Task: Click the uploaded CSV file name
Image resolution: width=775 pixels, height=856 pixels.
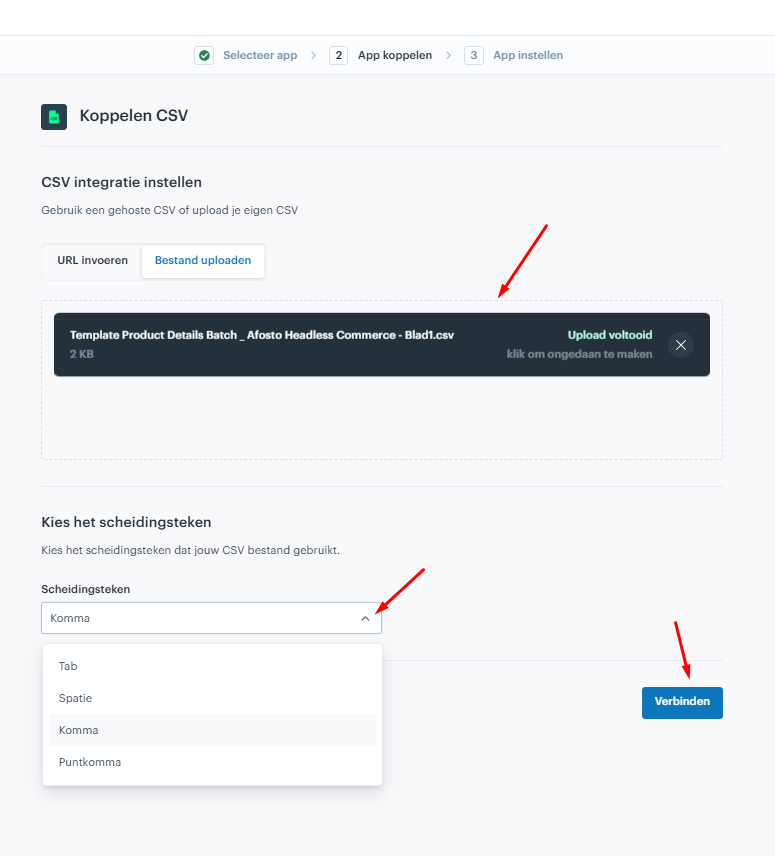Action: point(262,335)
